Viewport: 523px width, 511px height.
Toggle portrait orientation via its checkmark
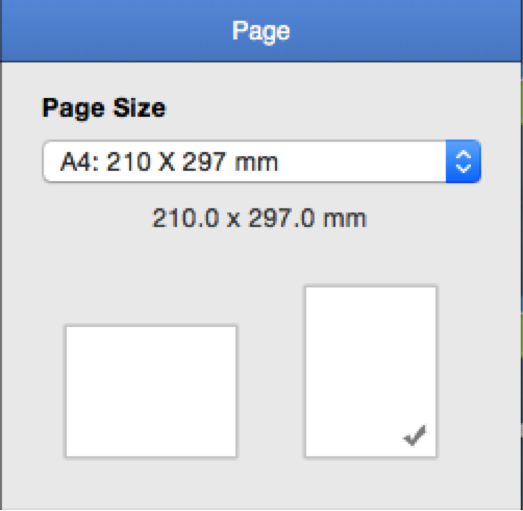pyautogui.click(x=415, y=435)
